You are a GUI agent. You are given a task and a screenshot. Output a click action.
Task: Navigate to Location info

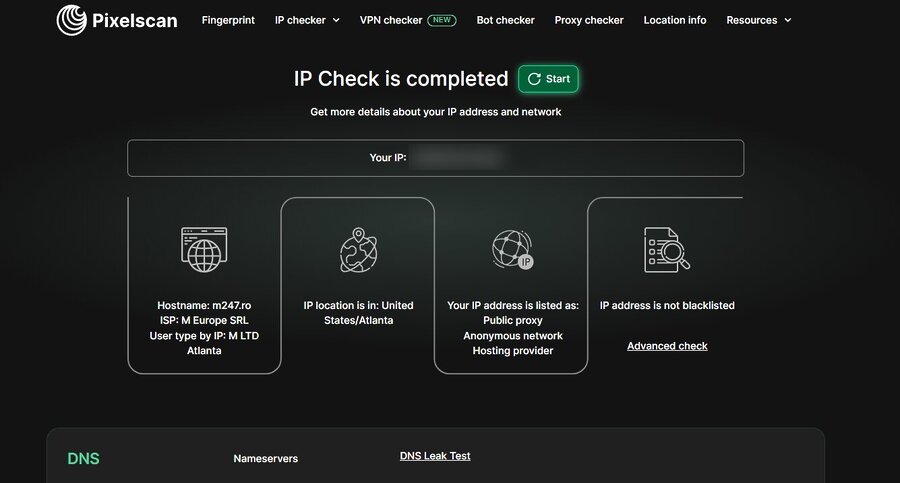(x=675, y=20)
